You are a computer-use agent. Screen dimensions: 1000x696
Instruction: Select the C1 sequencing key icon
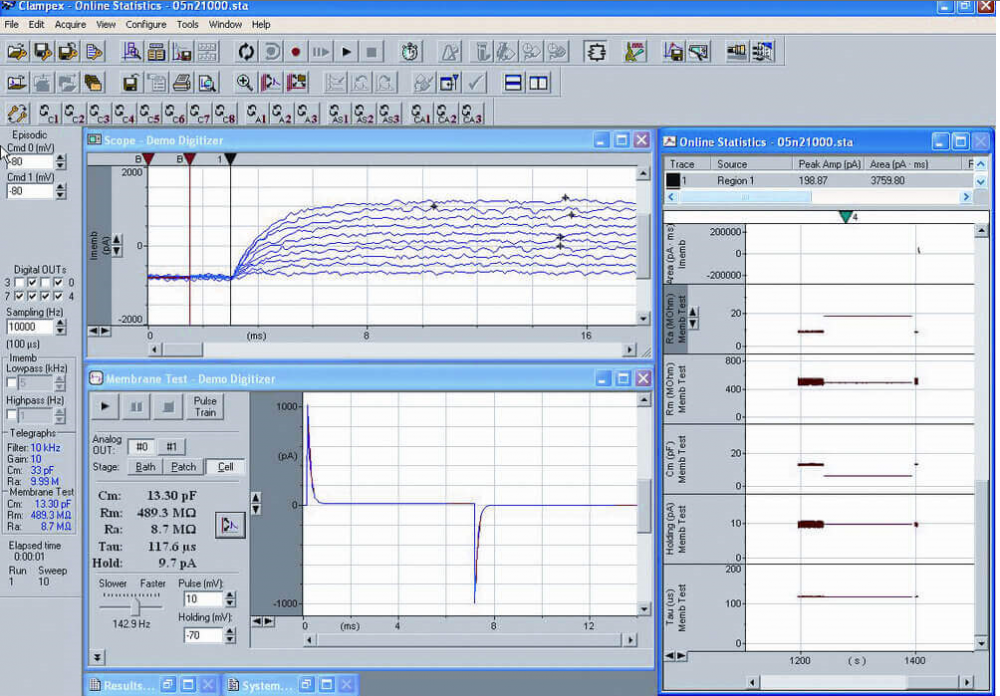click(48, 114)
